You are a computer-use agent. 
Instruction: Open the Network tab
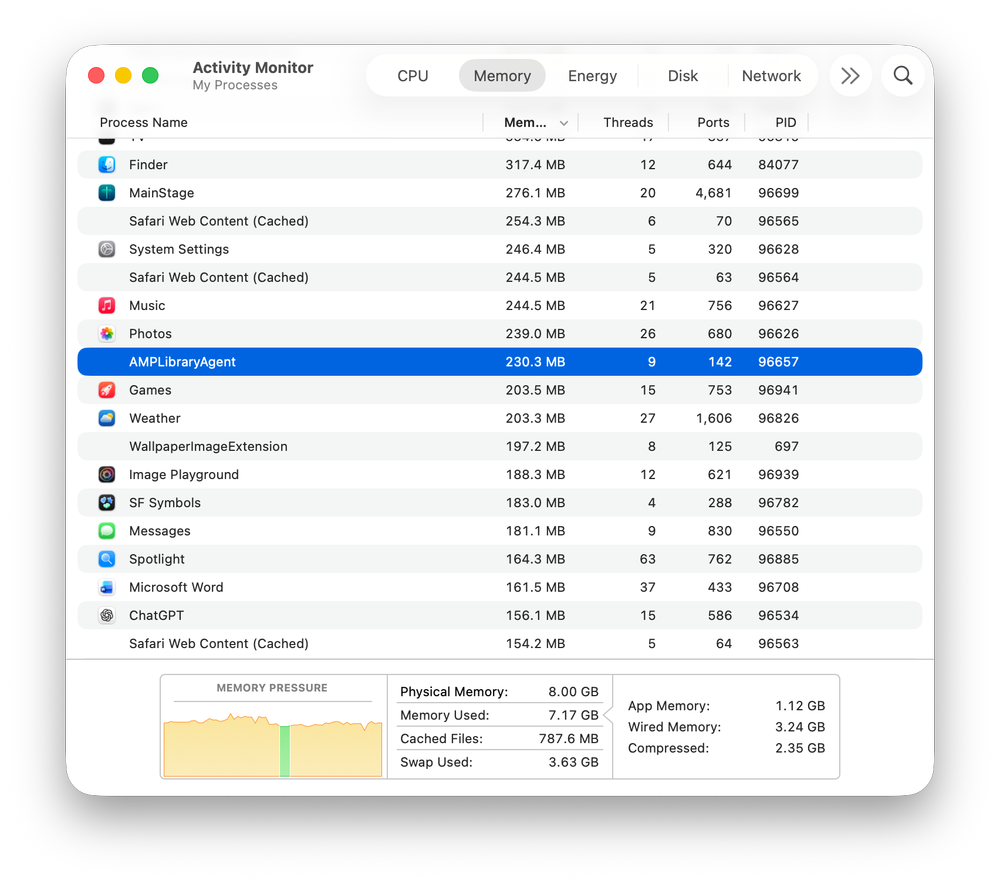(771, 76)
